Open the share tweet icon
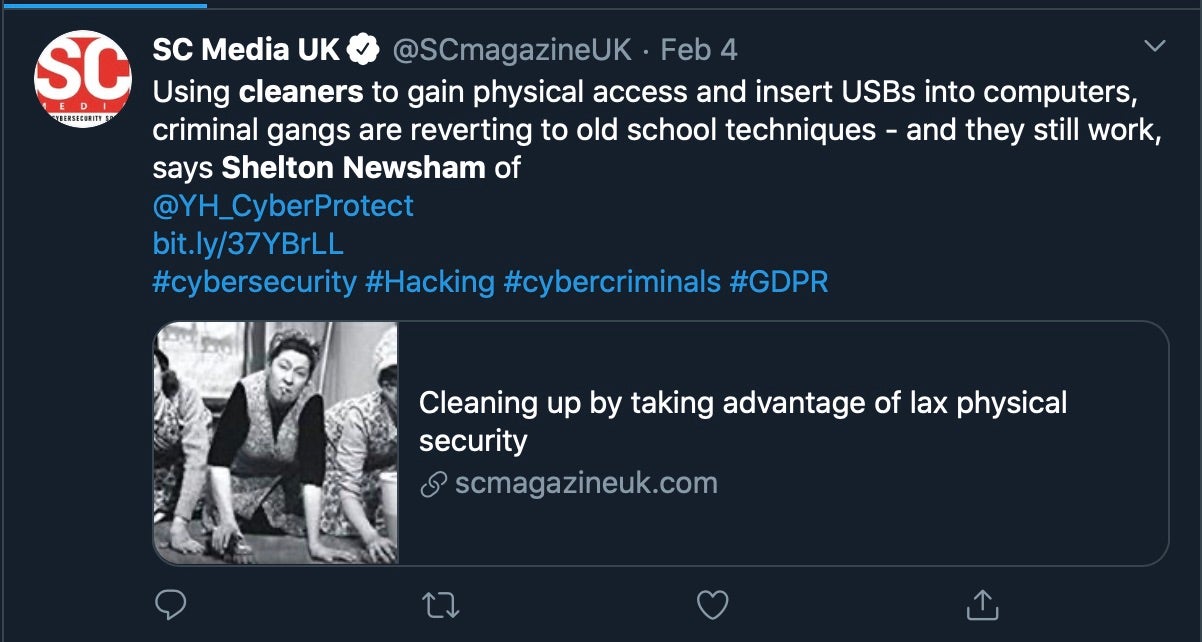 click(982, 603)
